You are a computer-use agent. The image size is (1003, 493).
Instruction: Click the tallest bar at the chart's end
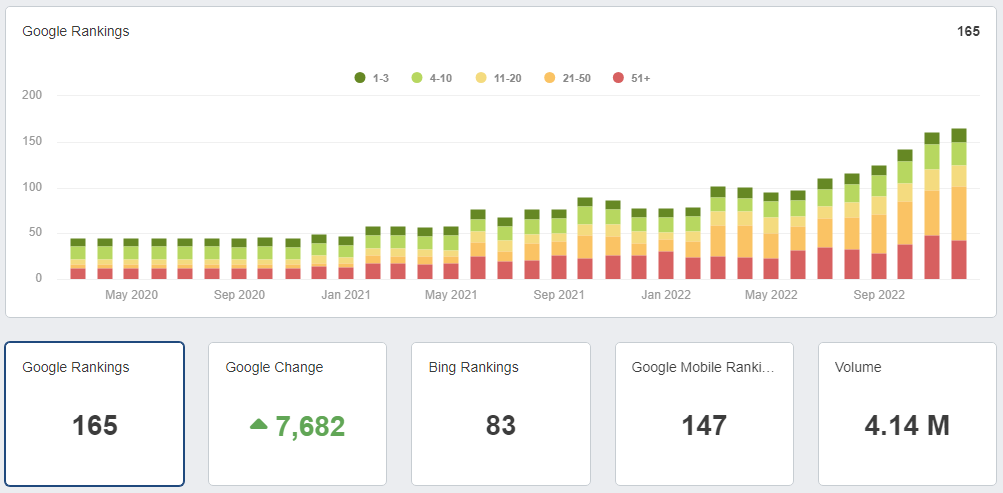coord(959,203)
